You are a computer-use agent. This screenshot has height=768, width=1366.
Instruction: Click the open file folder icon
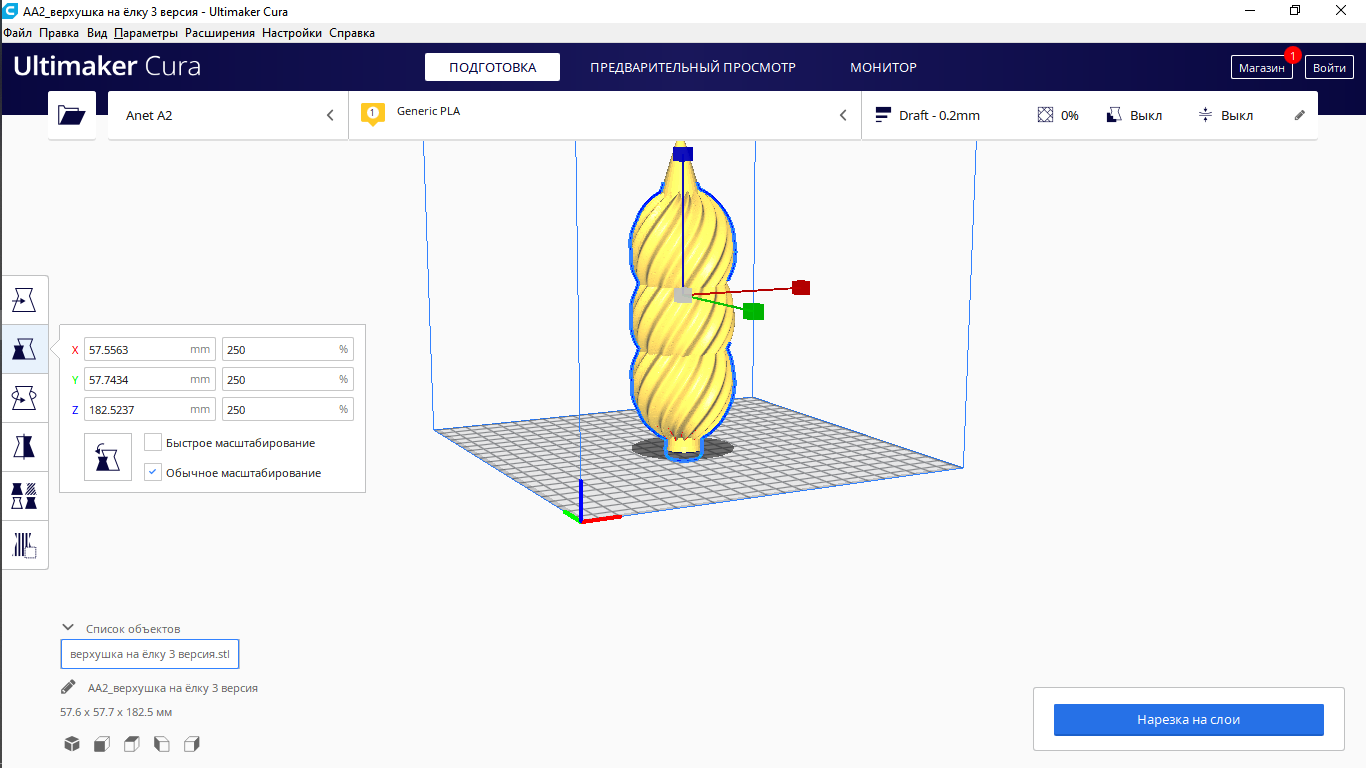(72, 115)
